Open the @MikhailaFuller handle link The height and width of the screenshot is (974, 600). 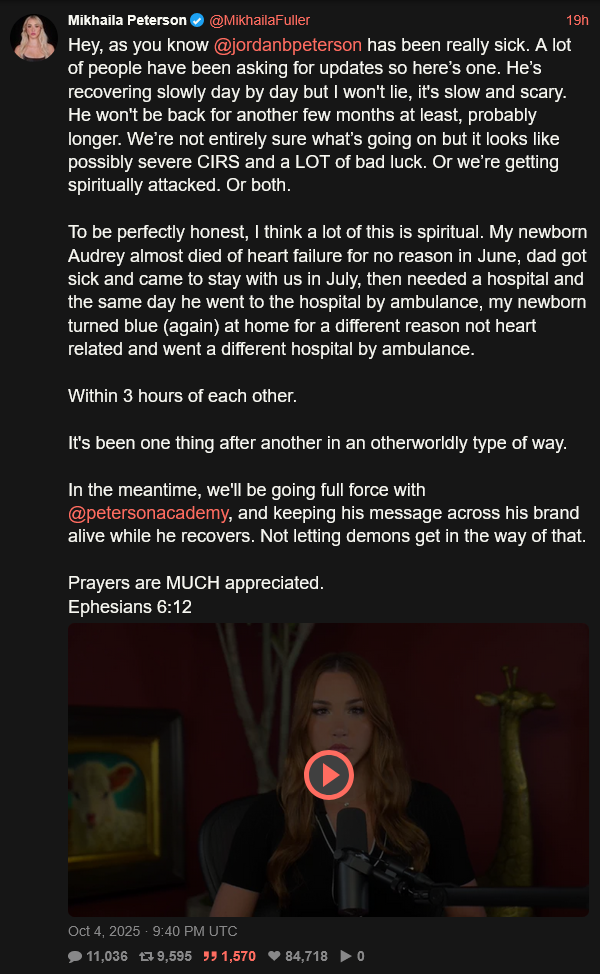tap(260, 20)
